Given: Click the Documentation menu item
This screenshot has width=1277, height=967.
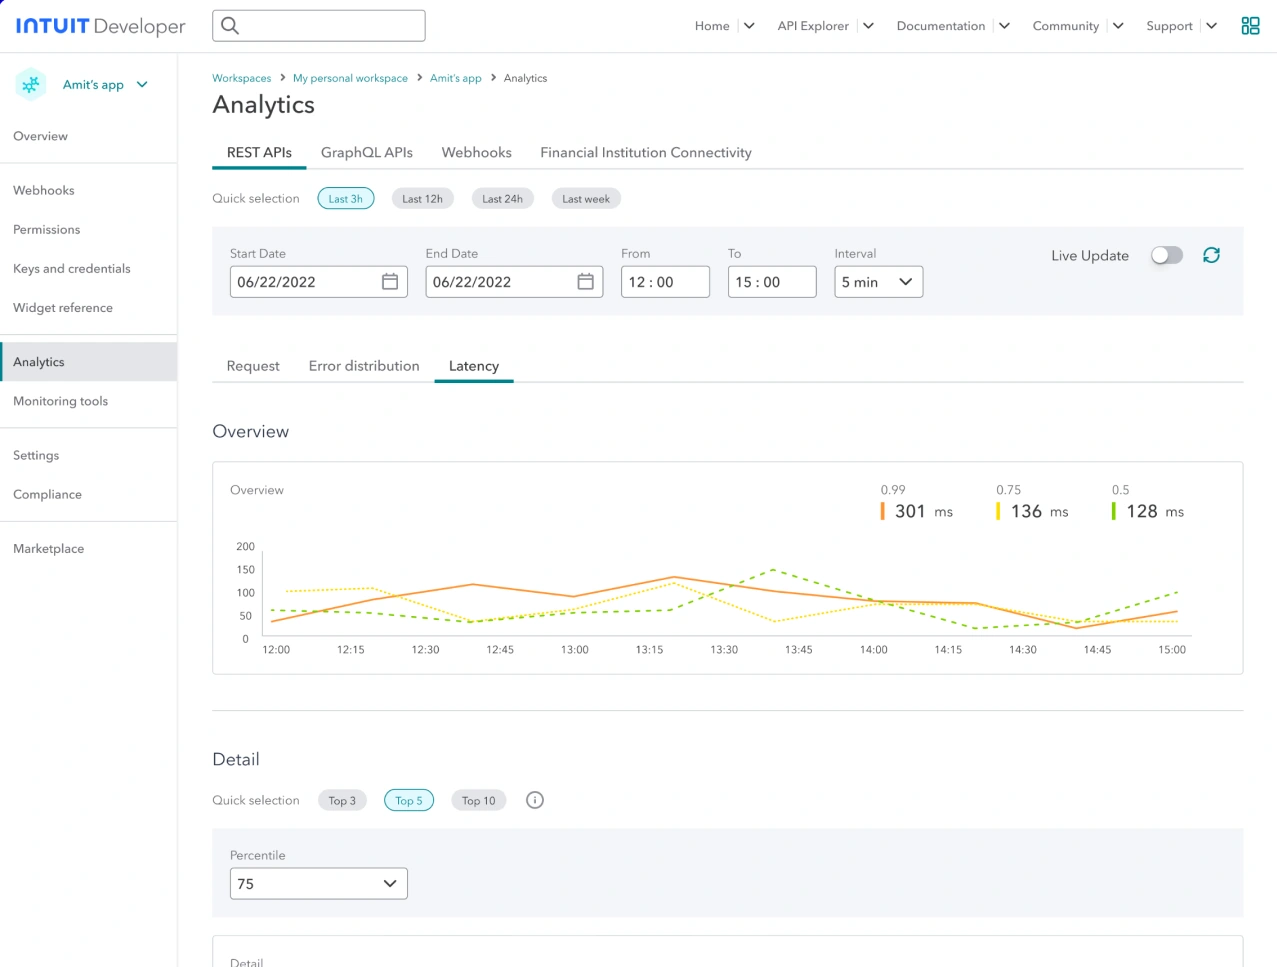Looking at the screenshot, I should [x=941, y=26].
